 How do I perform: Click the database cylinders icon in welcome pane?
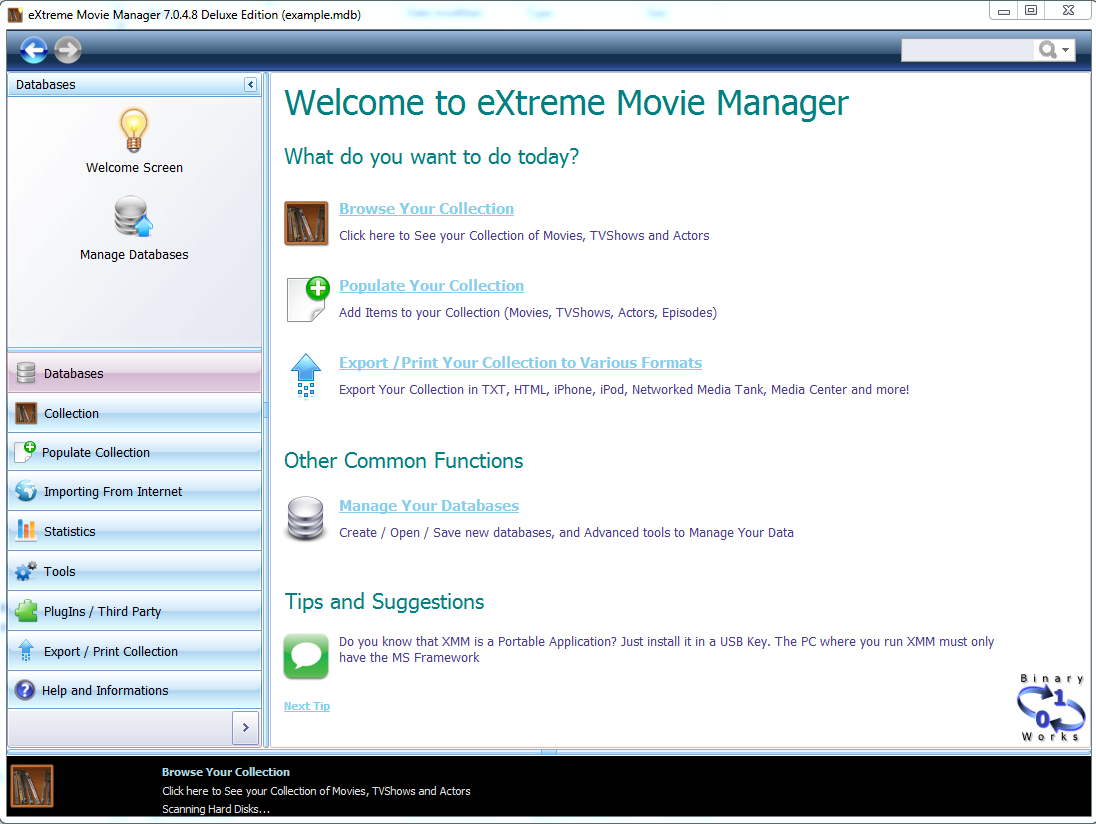click(305, 518)
